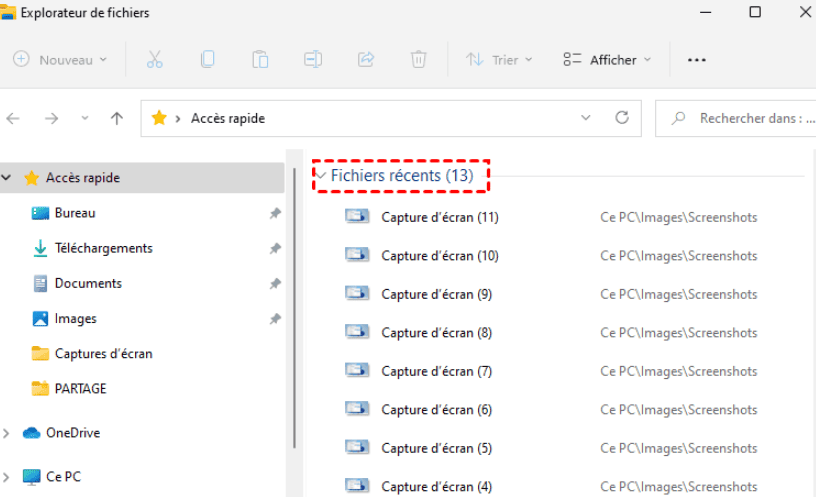Click the Share icon in toolbar
The height and width of the screenshot is (497, 816).
tap(366, 60)
